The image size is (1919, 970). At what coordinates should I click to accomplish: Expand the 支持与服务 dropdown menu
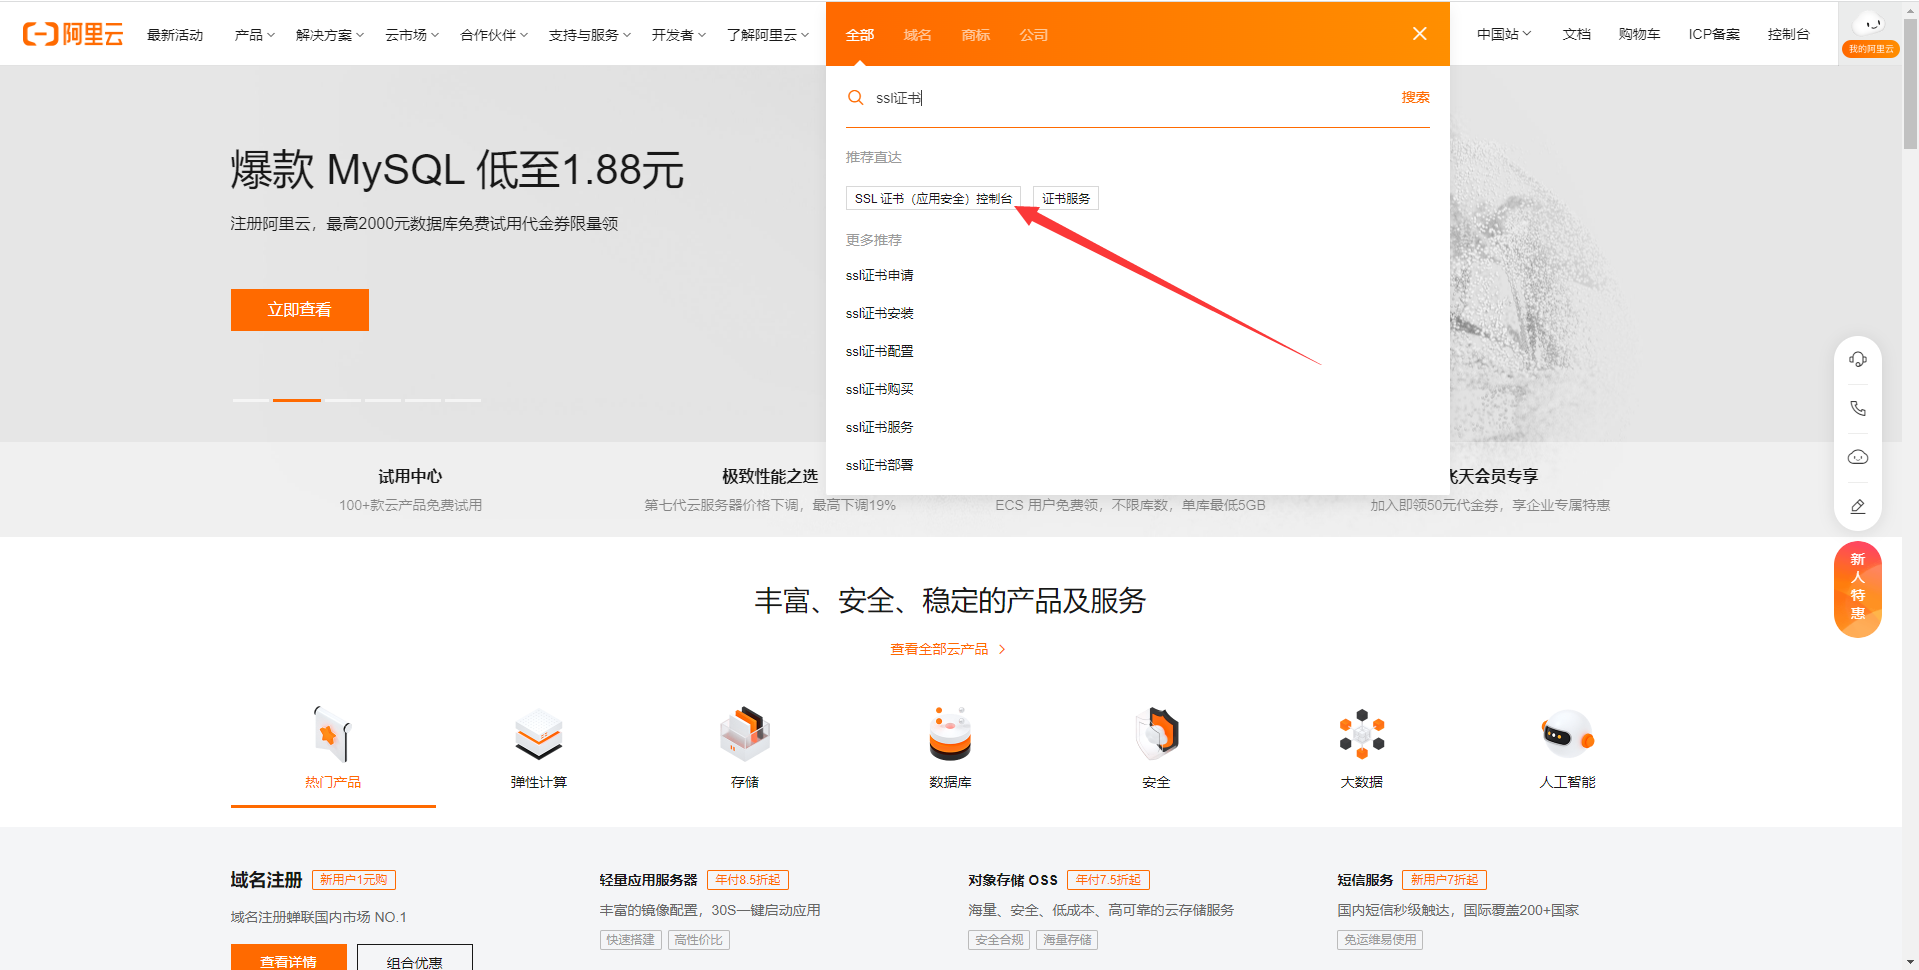pyautogui.click(x=590, y=34)
